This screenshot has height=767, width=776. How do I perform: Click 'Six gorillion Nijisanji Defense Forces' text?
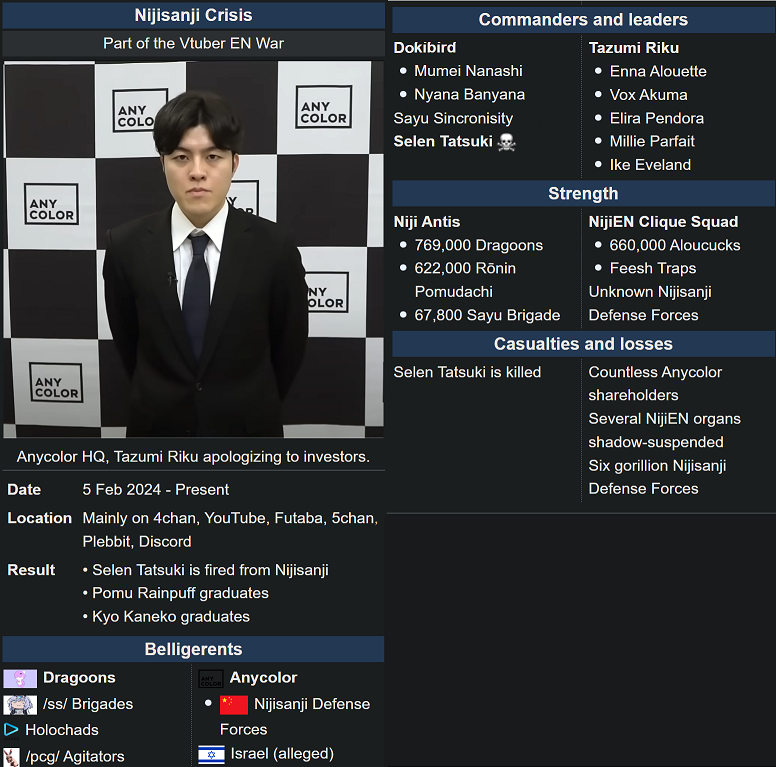coord(658,477)
